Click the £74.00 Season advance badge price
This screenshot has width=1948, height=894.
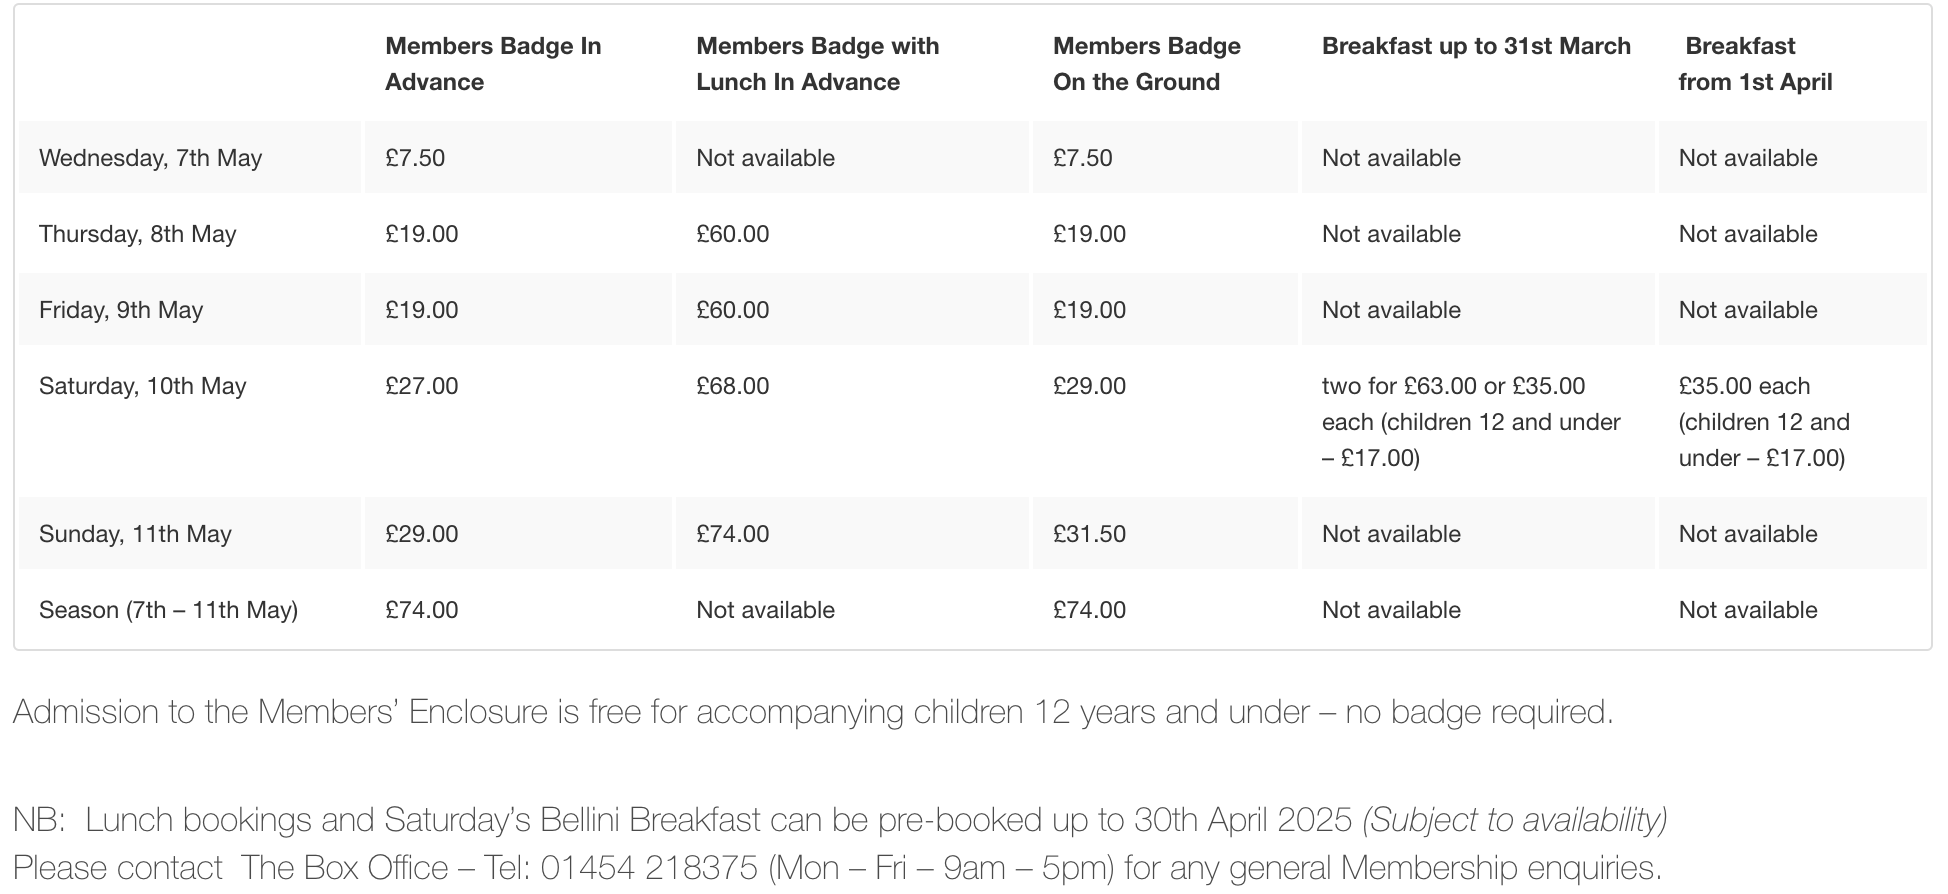click(x=421, y=610)
